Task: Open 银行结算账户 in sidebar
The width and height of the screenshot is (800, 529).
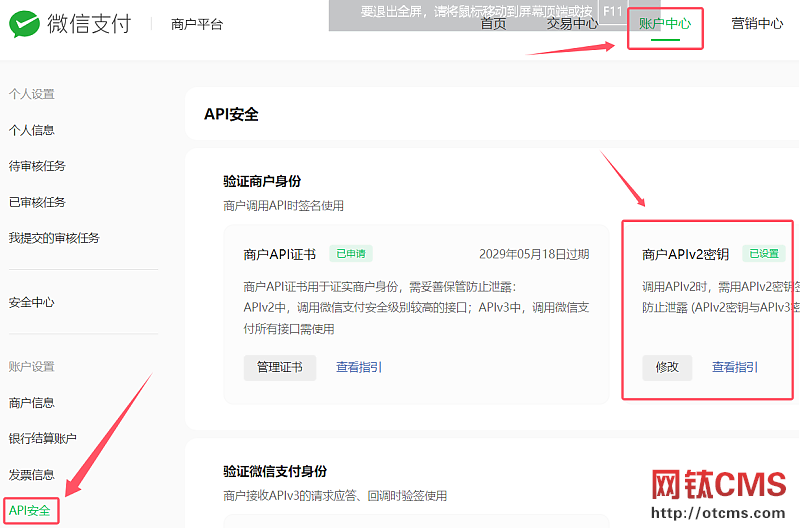Action: [x=43, y=438]
